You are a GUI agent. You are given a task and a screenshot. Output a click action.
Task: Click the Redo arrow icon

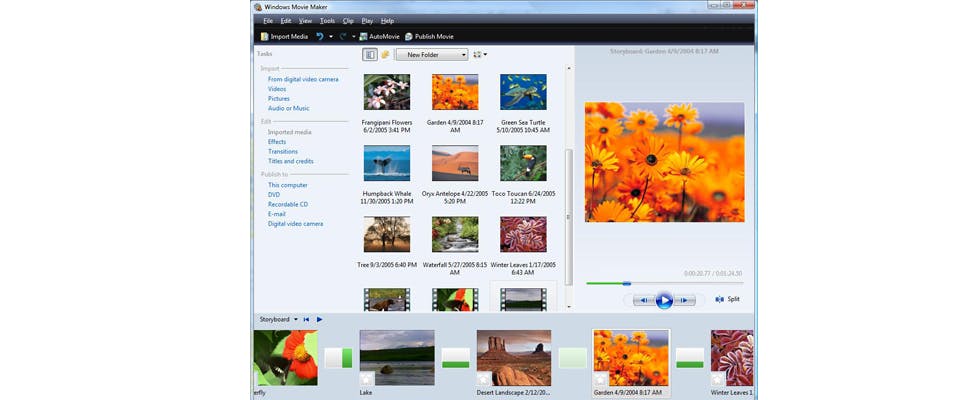click(343, 36)
